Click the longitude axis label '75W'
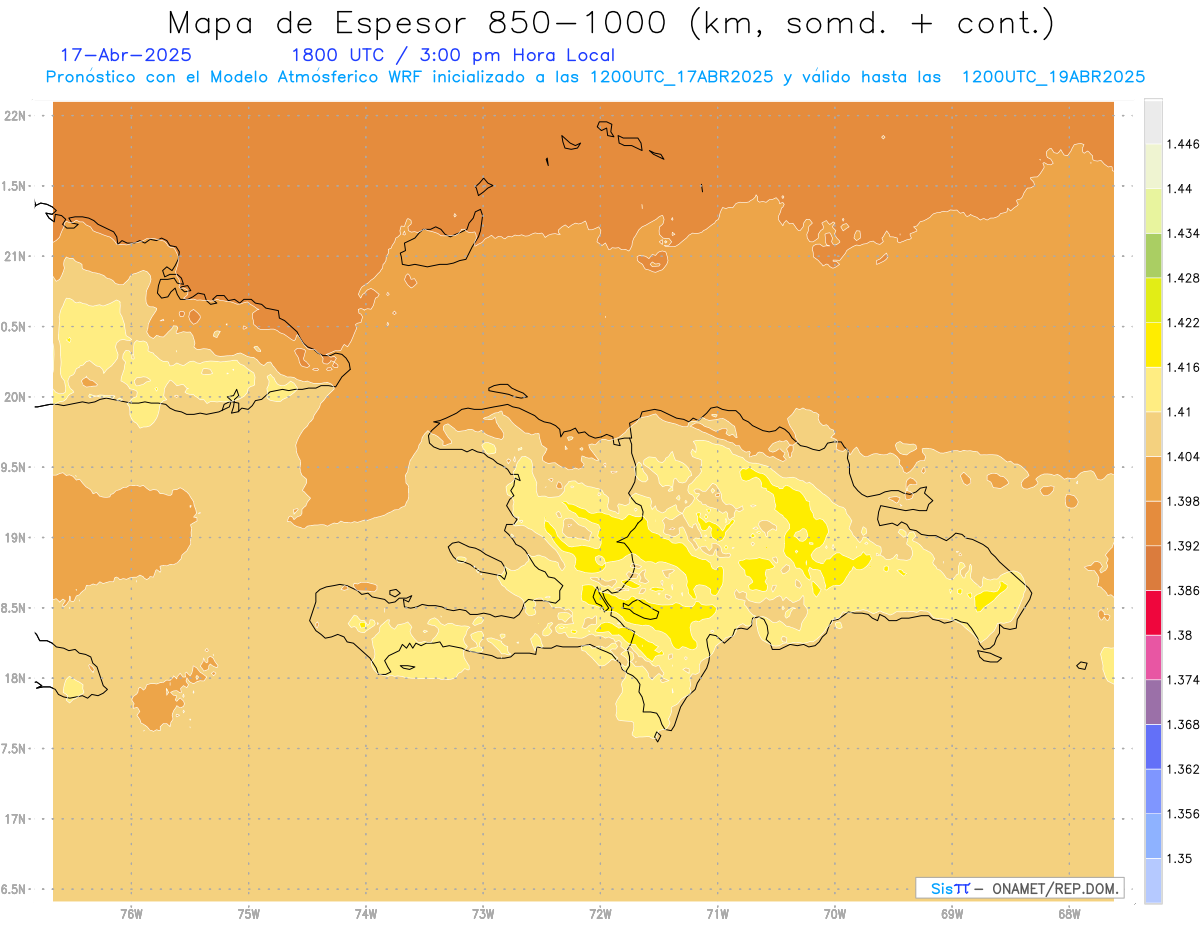 (249, 914)
